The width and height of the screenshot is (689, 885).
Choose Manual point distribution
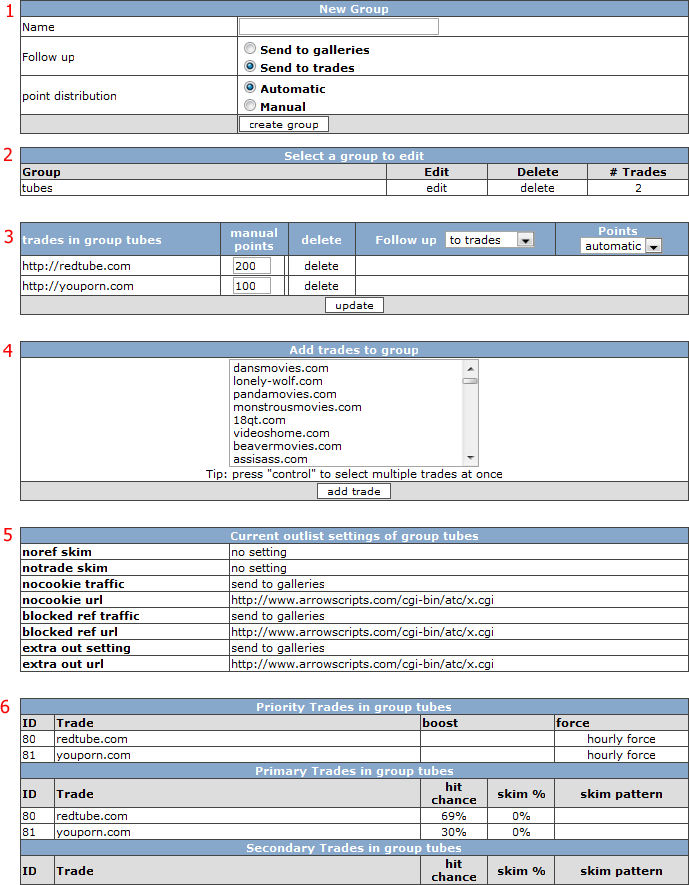pyautogui.click(x=250, y=106)
